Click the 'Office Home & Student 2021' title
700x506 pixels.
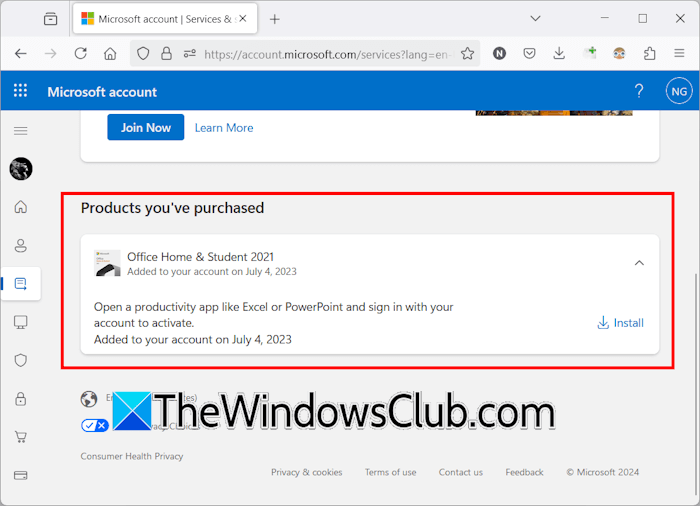[200, 257]
